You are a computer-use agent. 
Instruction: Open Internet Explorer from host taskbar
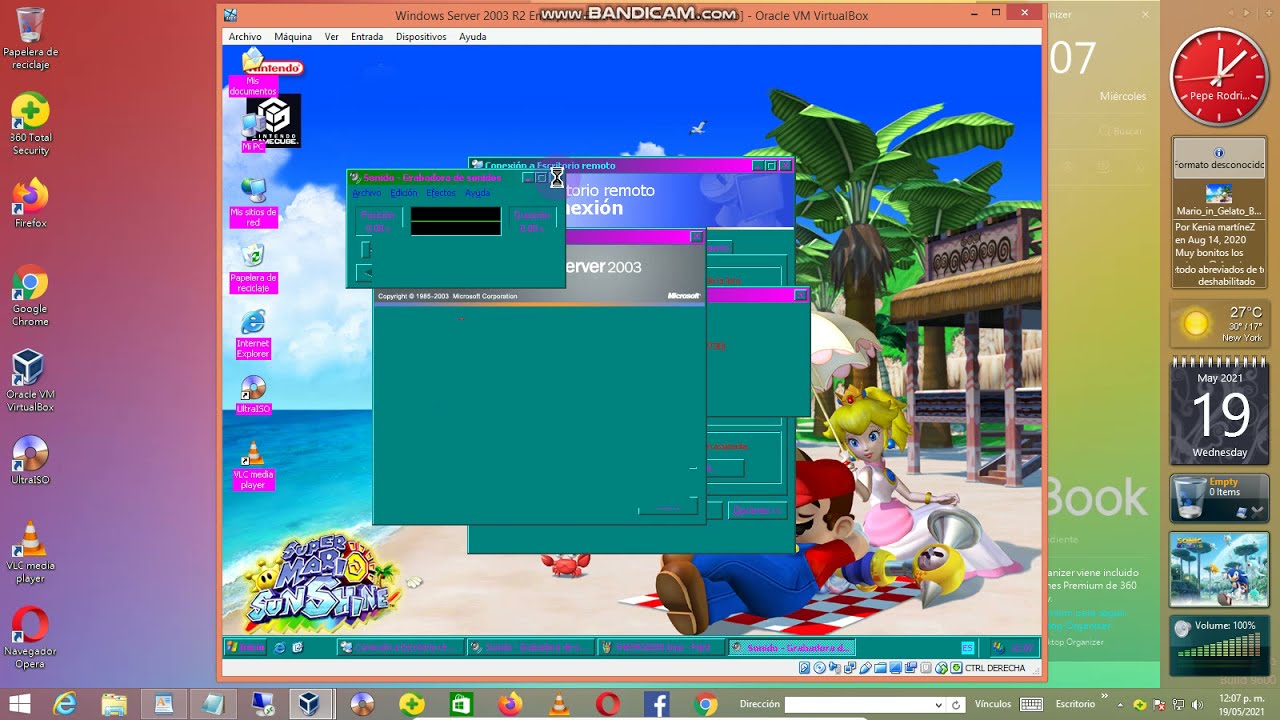pyautogui.click(x=65, y=704)
